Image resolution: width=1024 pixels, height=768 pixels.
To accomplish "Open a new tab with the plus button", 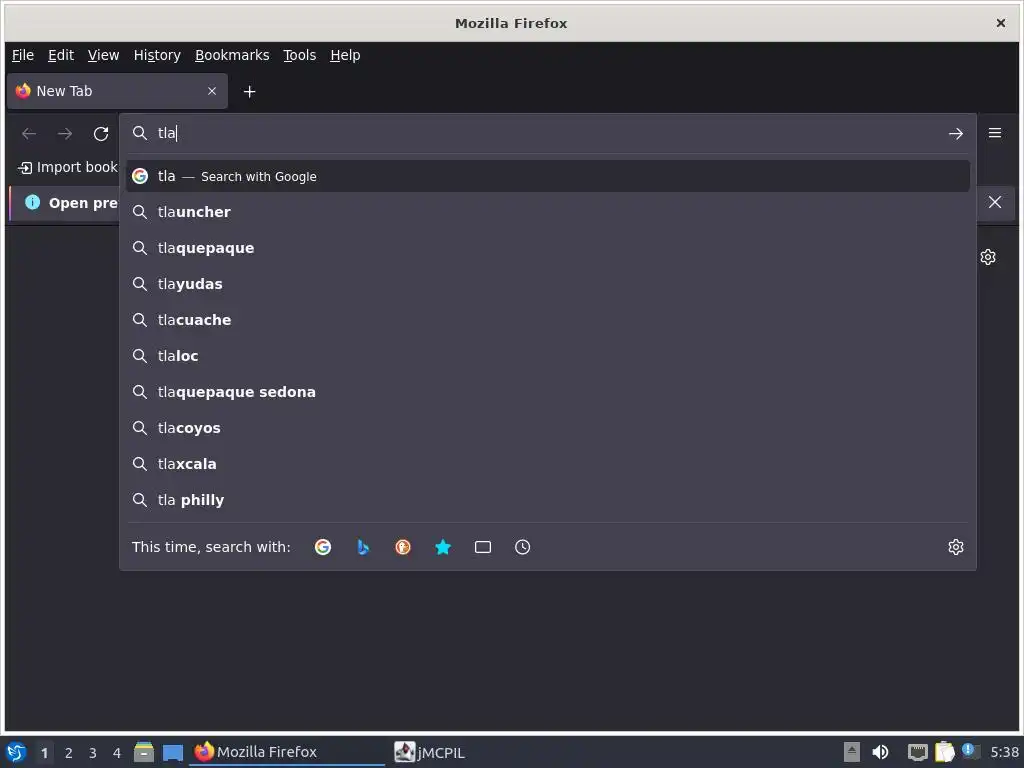I will pos(249,91).
